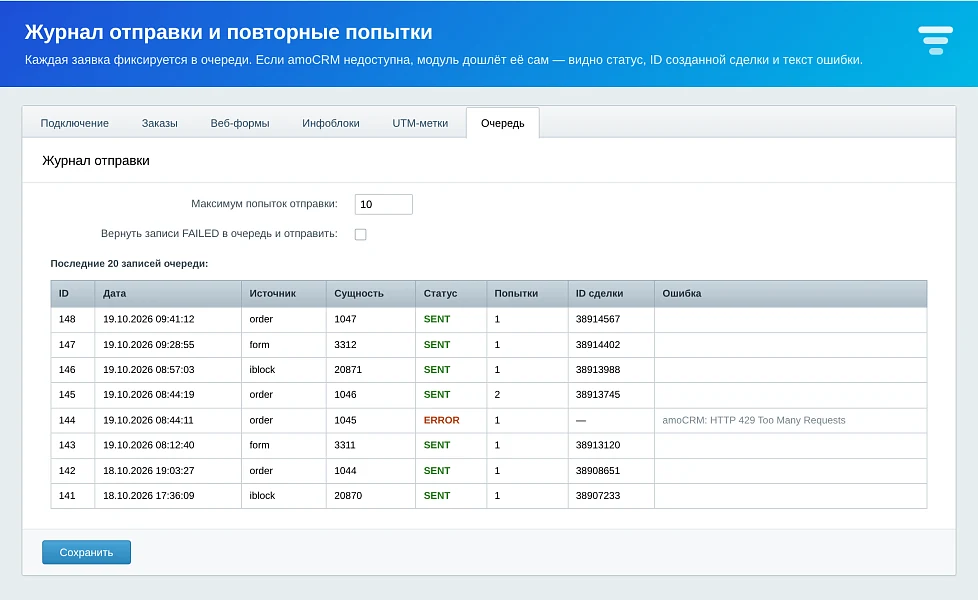This screenshot has width=978, height=600.
Task: Click the dash deal ID in row 144
Action: 581,420
